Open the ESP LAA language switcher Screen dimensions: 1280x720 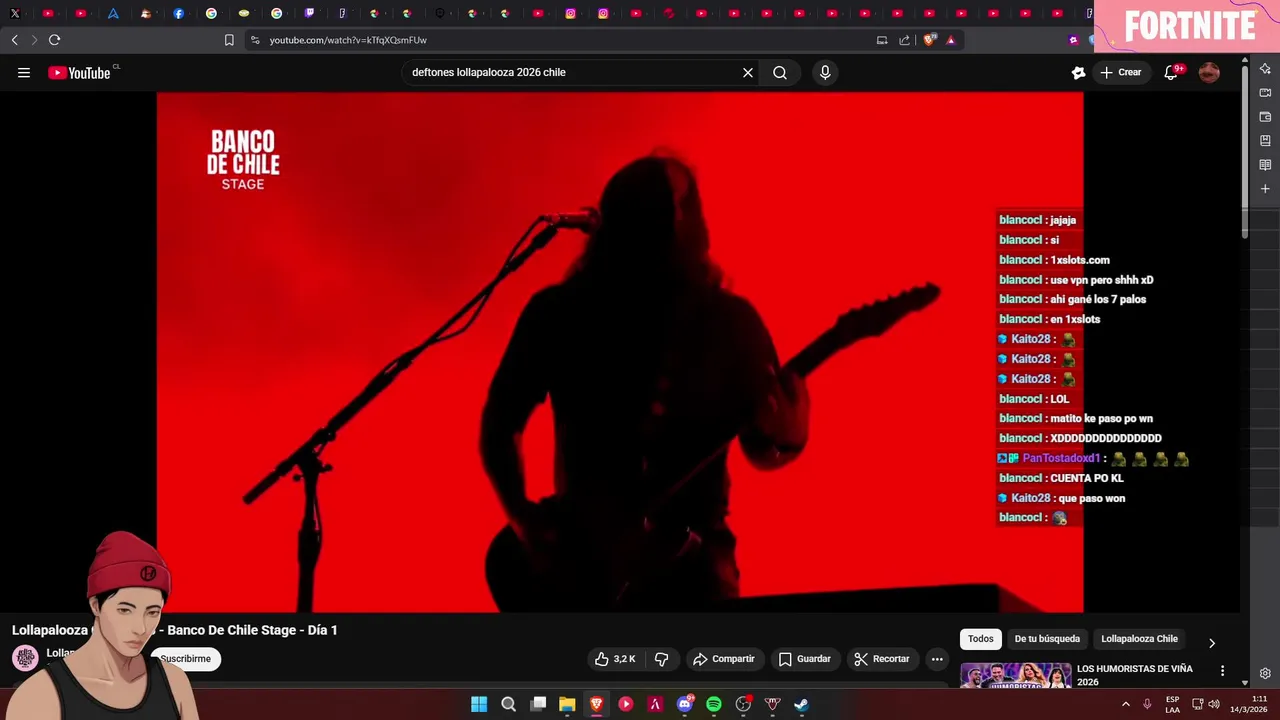[x=1172, y=704]
